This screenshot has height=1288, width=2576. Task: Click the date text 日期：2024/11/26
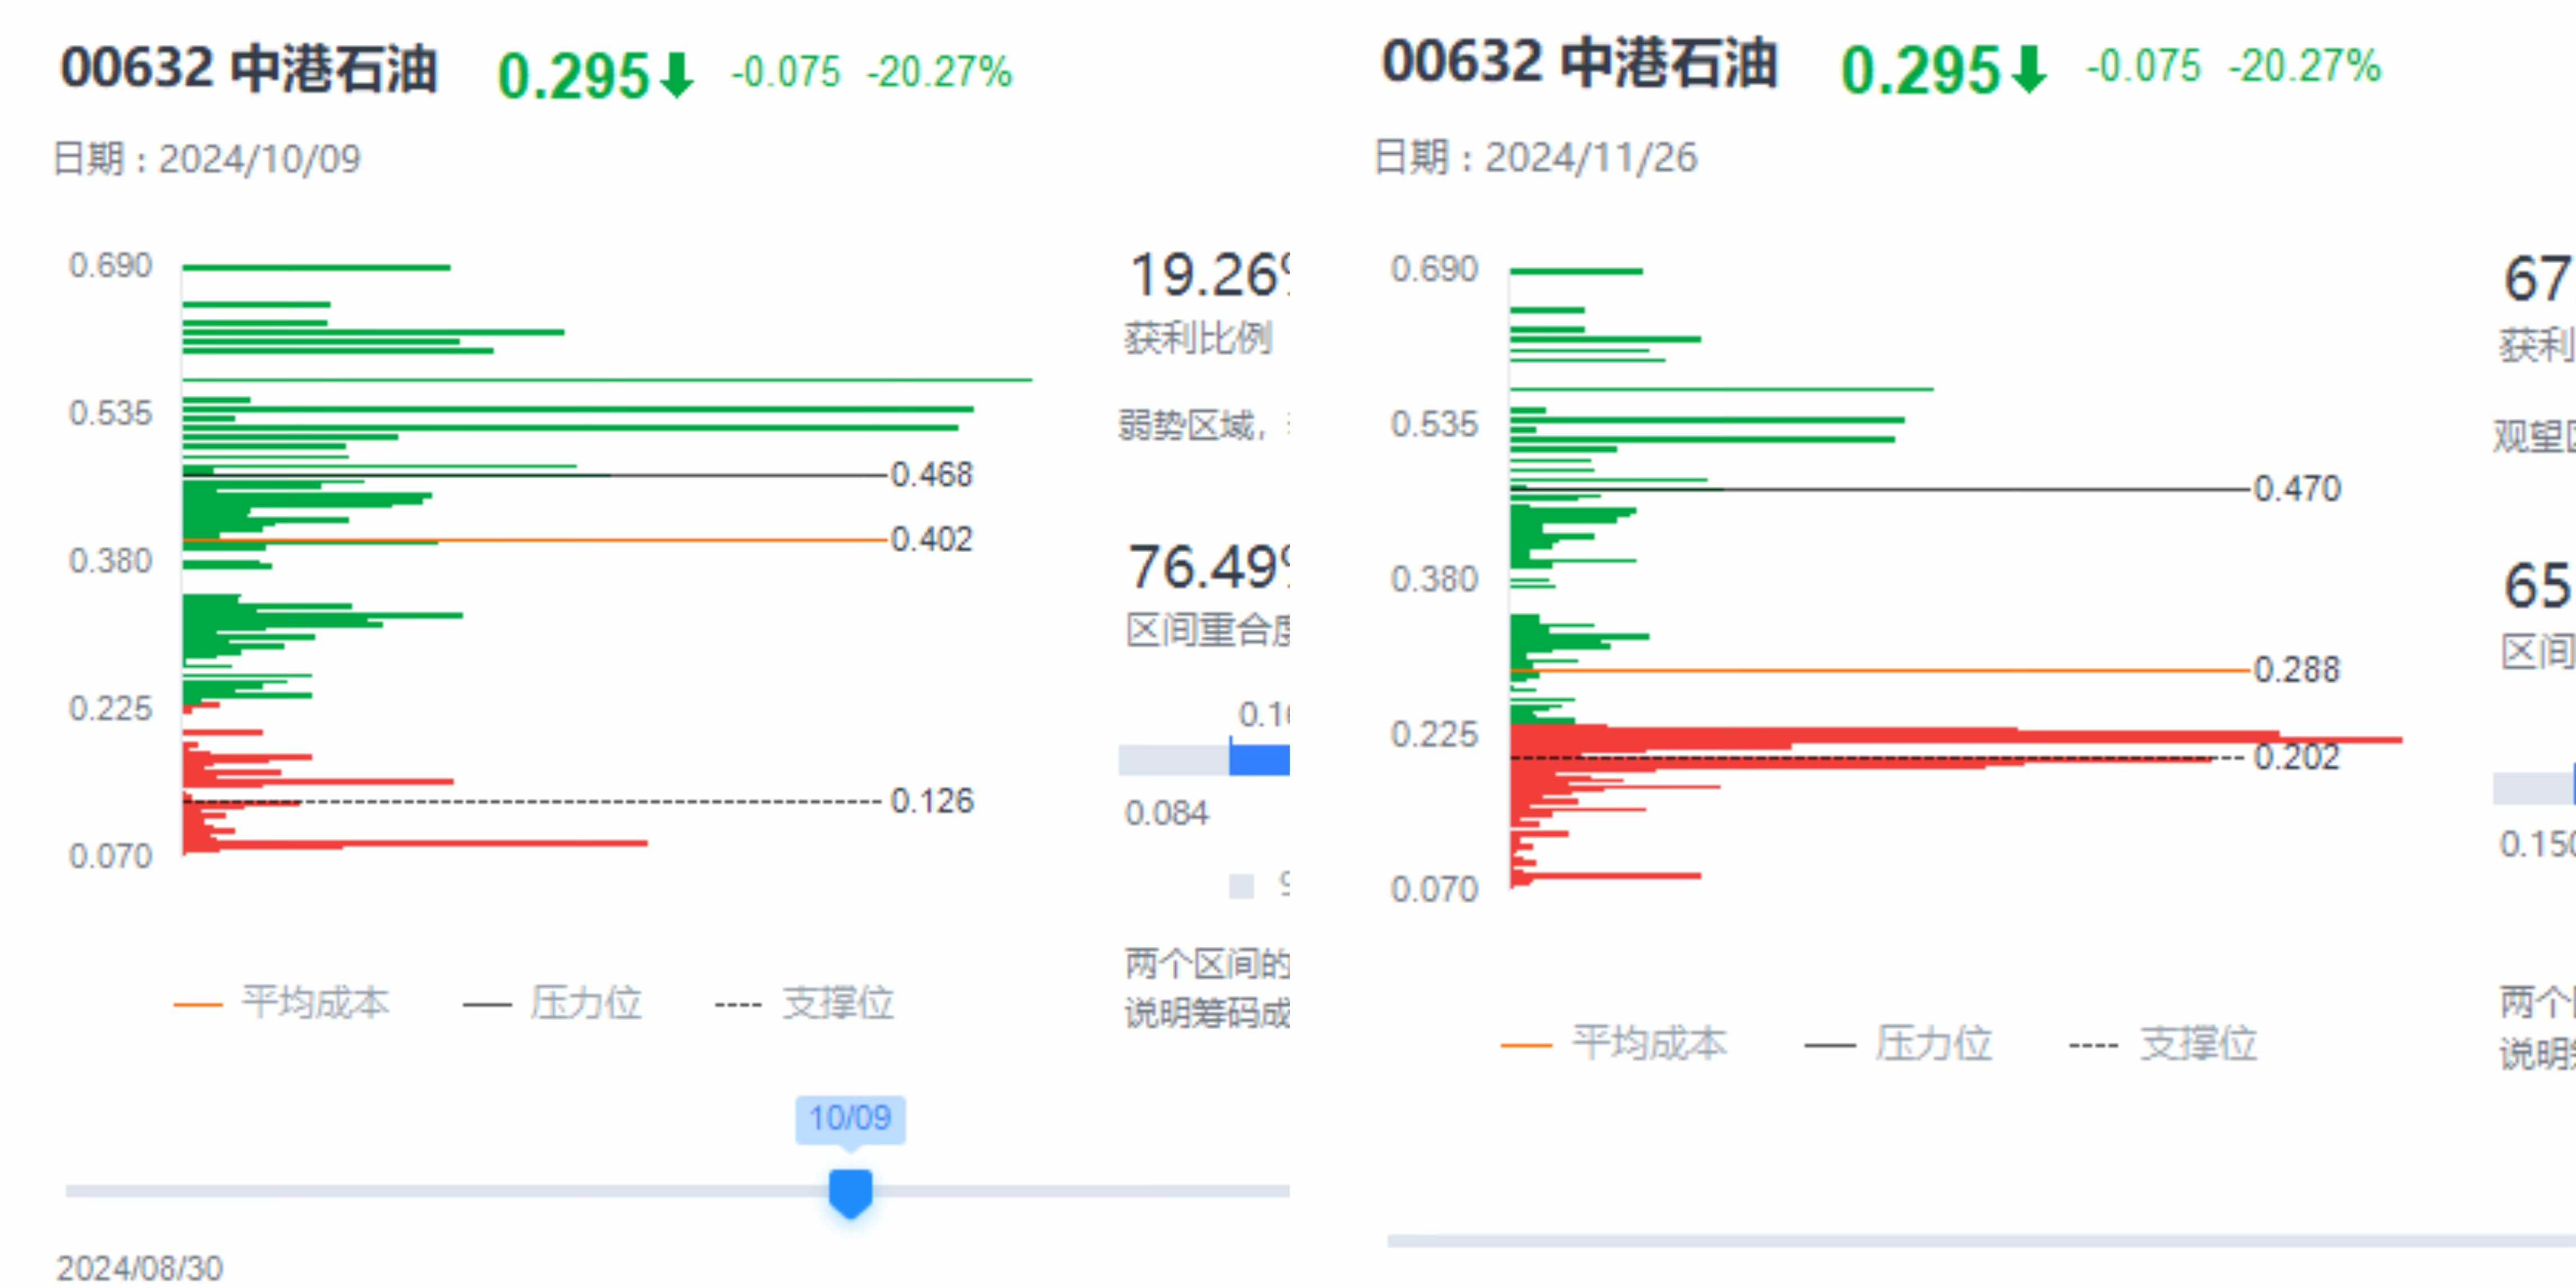pyautogui.click(x=1536, y=157)
